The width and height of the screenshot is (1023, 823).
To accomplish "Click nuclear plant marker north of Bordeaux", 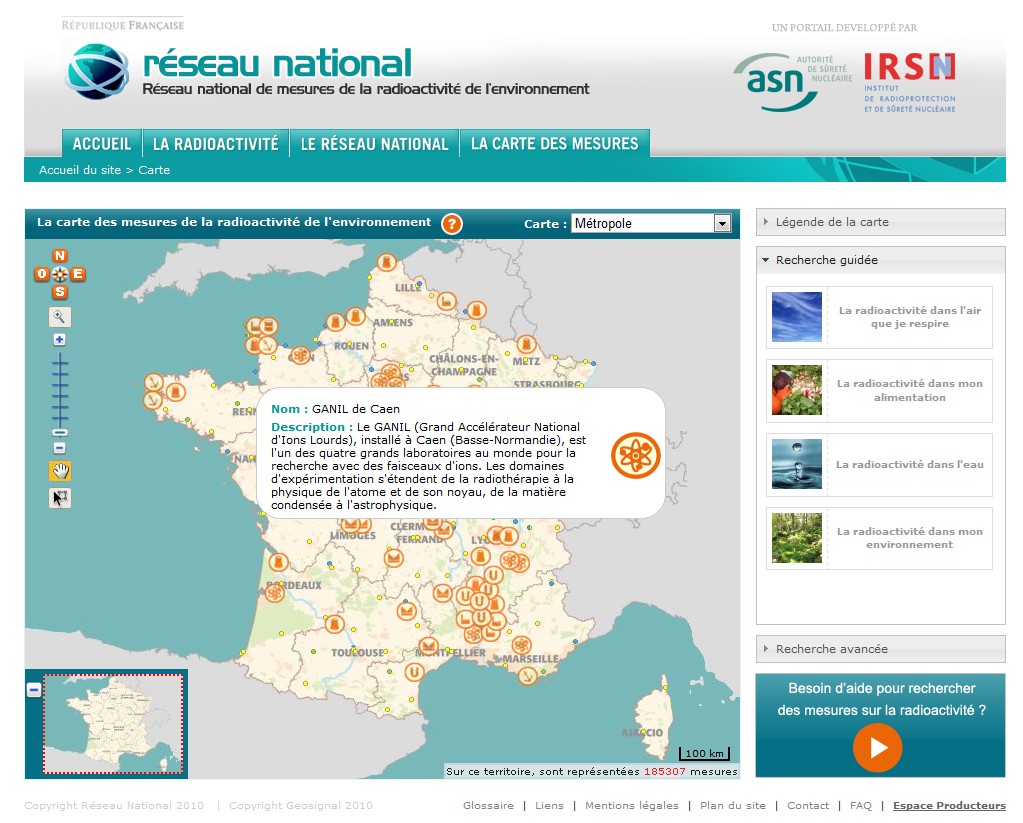I will click(279, 561).
